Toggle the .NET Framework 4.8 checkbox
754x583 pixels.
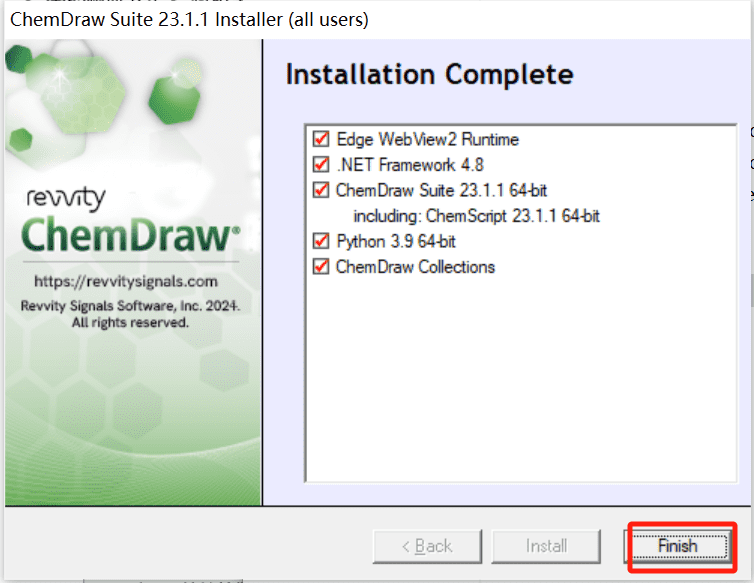point(321,165)
